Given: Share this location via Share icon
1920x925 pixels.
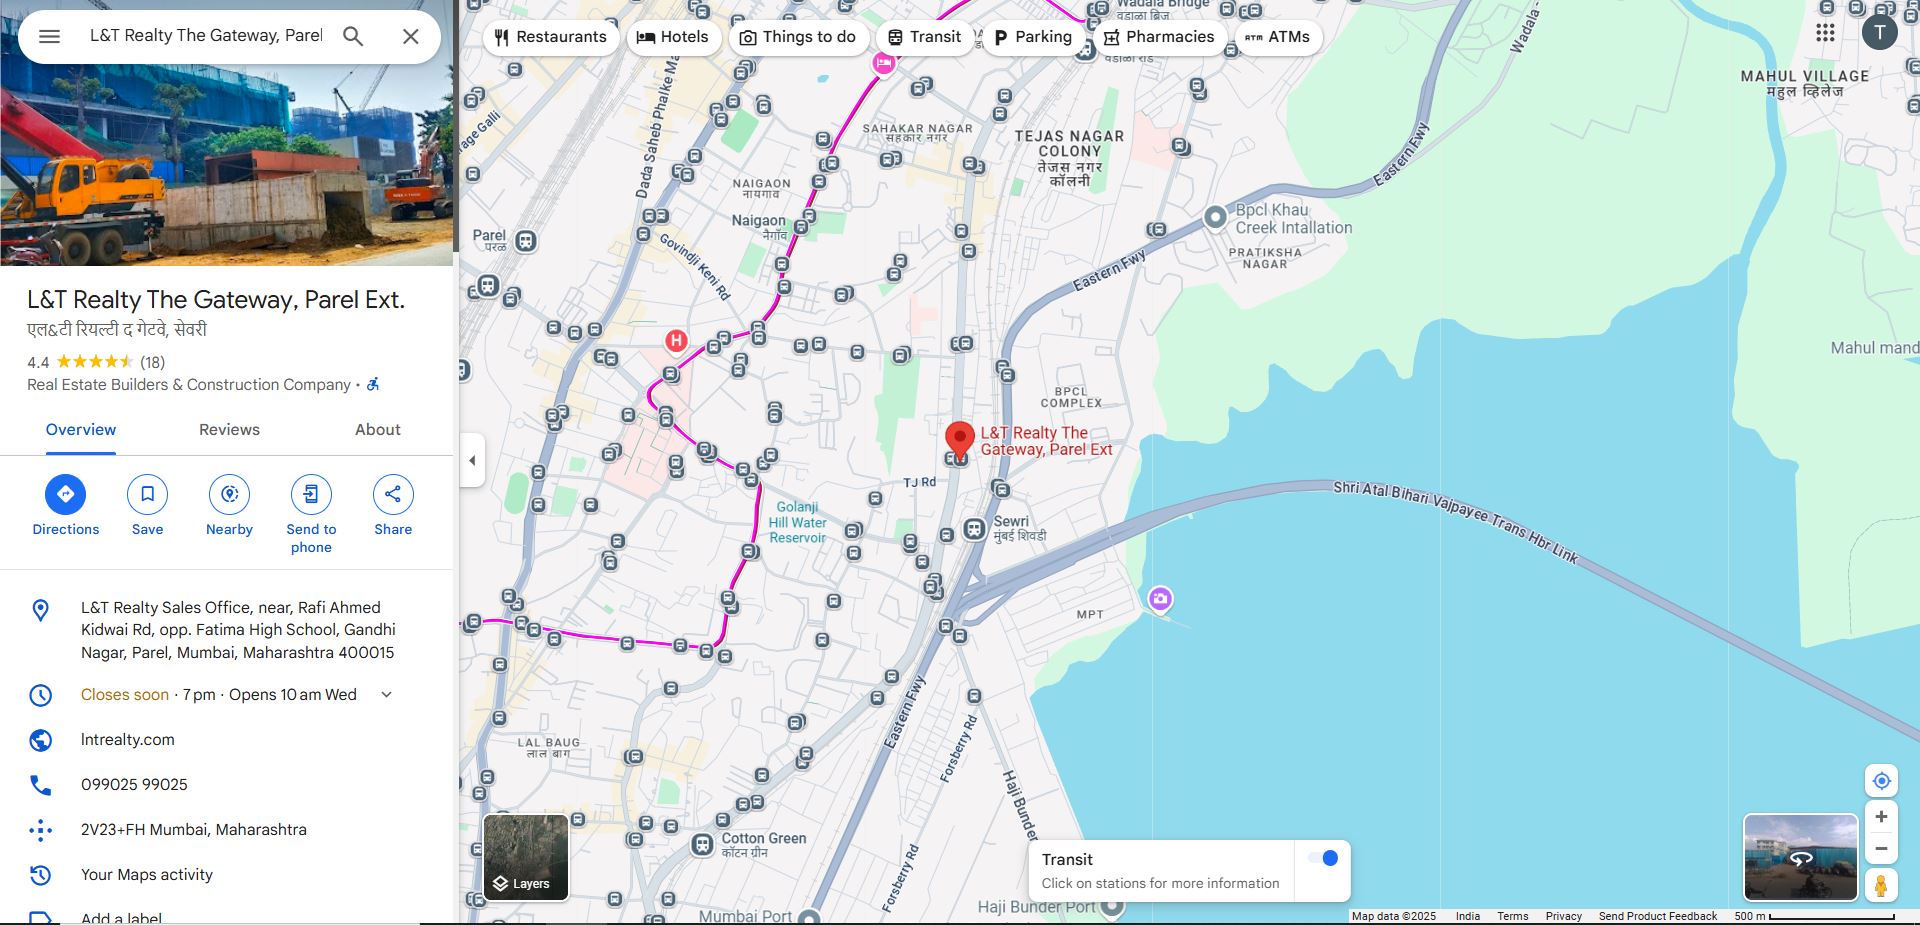Looking at the screenshot, I should pyautogui.click(x=393, y=494).
